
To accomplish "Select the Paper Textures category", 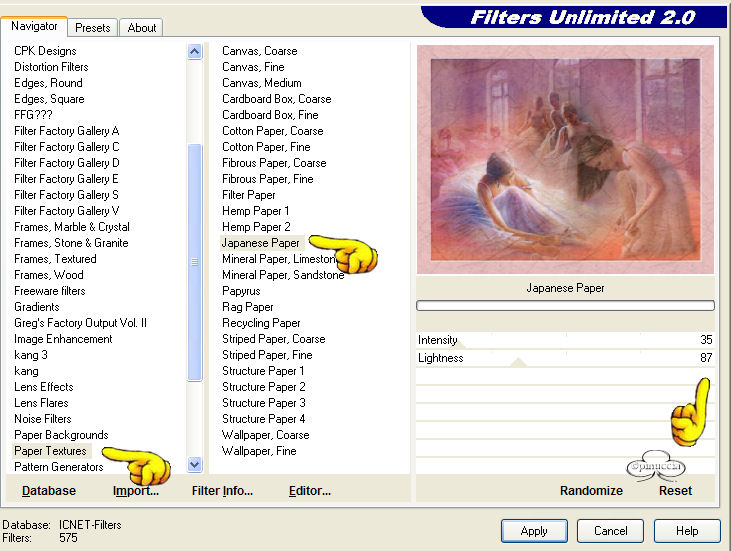I will click(x=50, y=451).
